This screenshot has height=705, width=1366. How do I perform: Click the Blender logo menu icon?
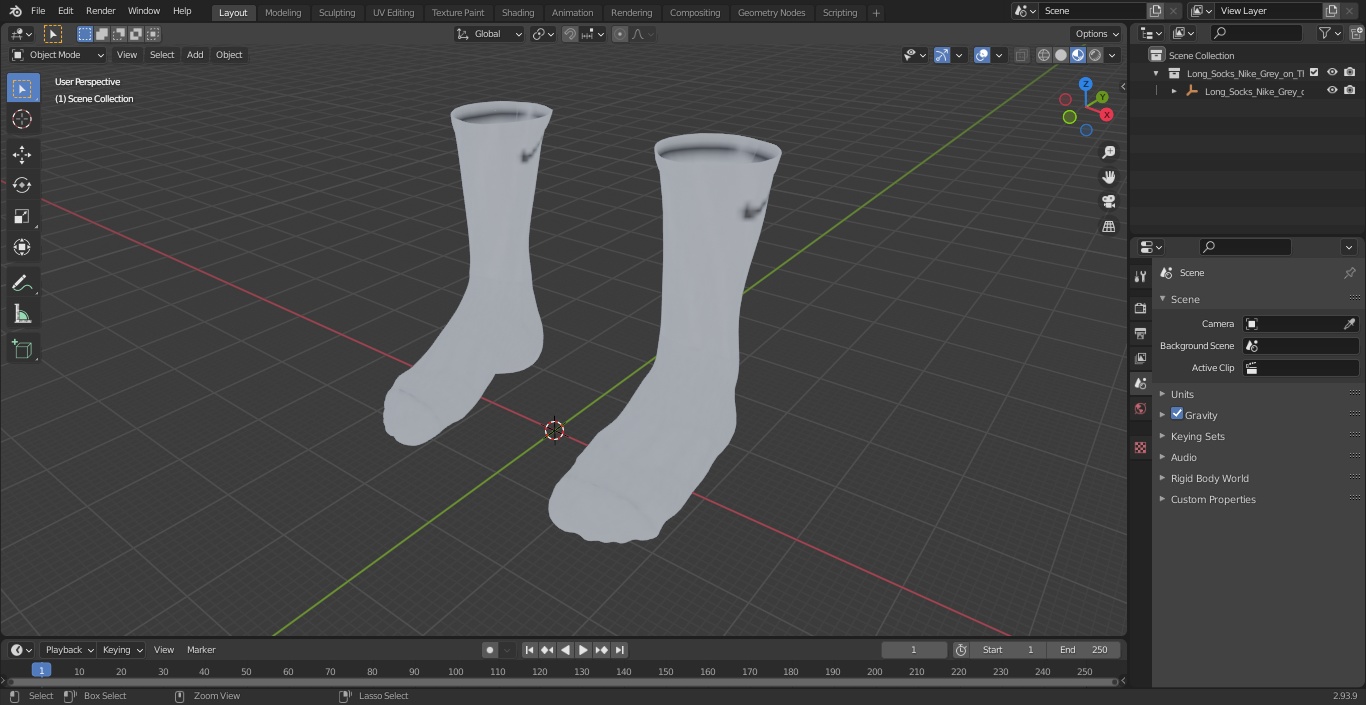pyautogui.click(x=15, y=11)
